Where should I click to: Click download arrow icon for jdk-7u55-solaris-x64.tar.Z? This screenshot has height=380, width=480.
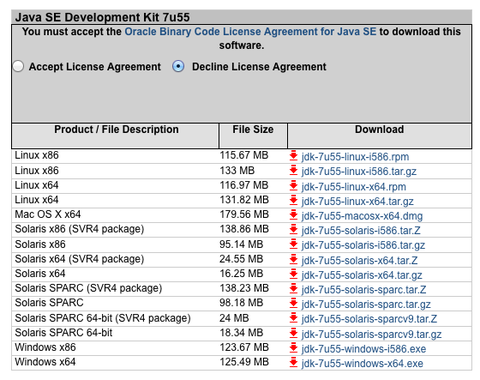click(293, 259)
